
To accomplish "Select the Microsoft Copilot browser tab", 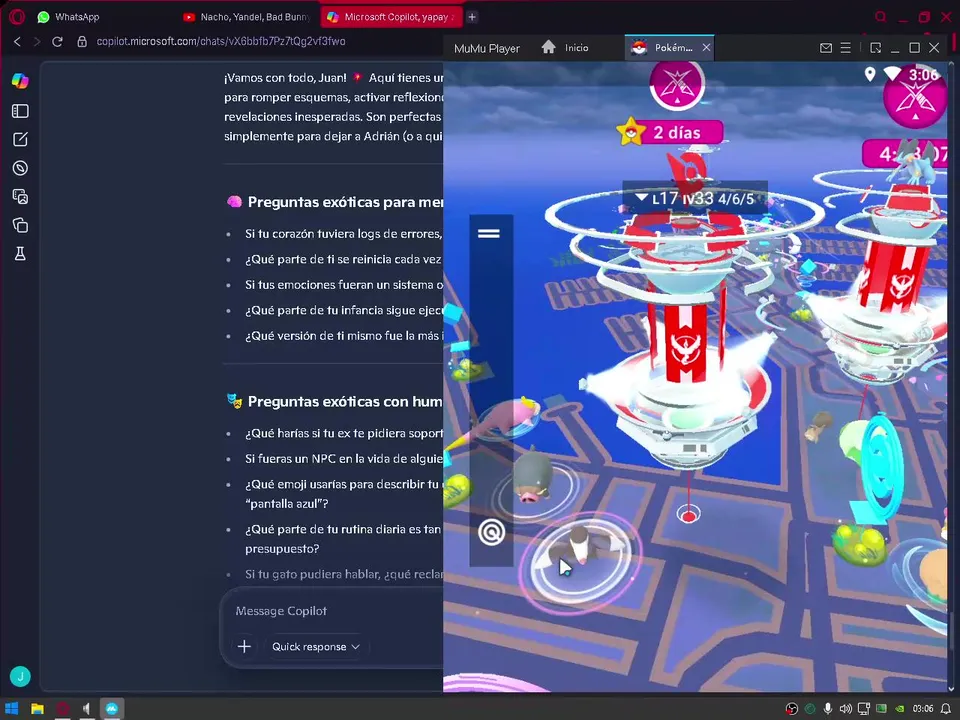I will [x=392, y=17].
